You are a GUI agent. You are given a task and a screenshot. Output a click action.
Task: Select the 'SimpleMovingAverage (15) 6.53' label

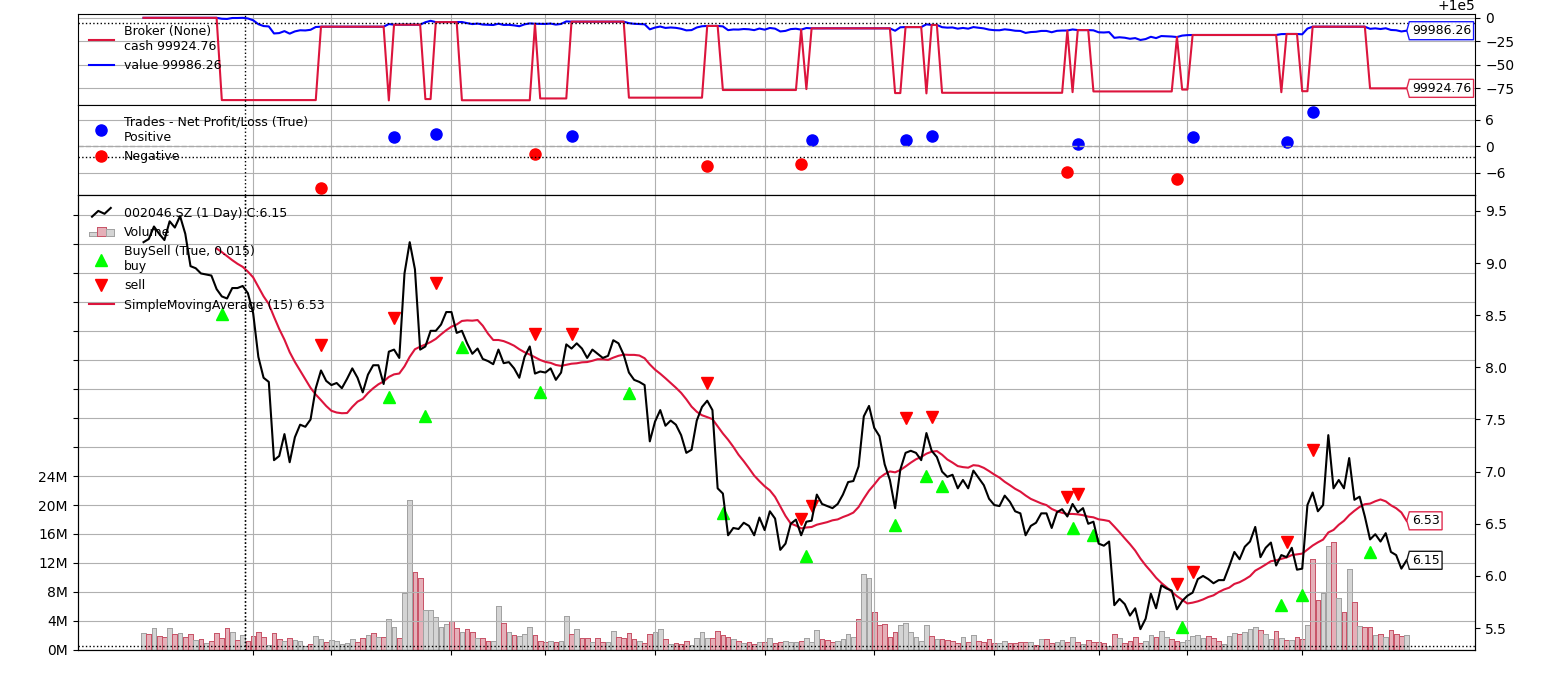pyautogui.click(x=224, y=305)
